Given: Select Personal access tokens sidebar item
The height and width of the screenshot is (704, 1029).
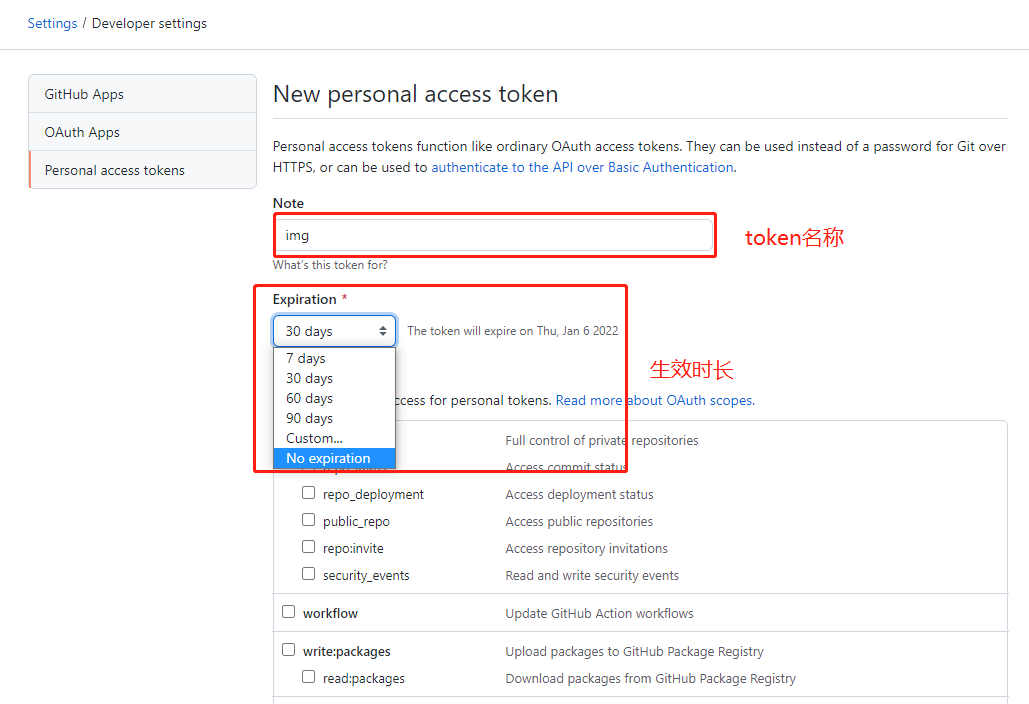Looking at the screenshot, I should click(115, 170).
